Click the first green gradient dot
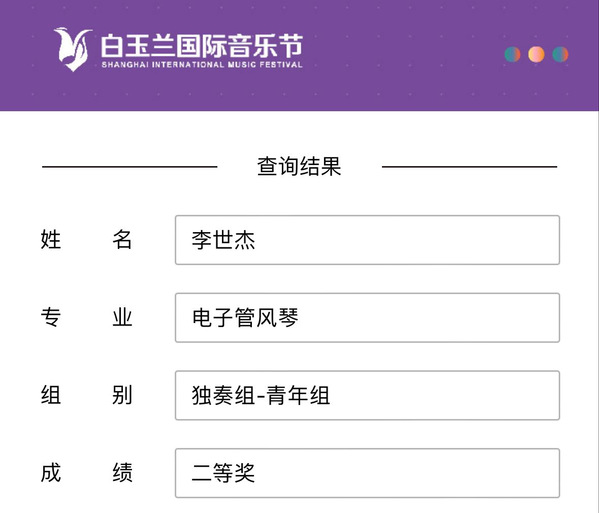 coord(512,54)
